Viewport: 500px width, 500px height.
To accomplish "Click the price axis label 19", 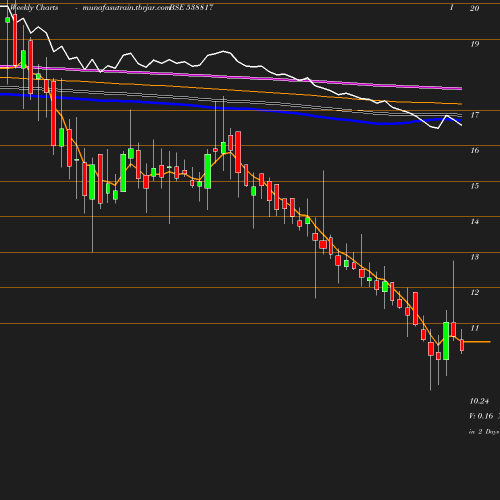I will pos(474,44).
